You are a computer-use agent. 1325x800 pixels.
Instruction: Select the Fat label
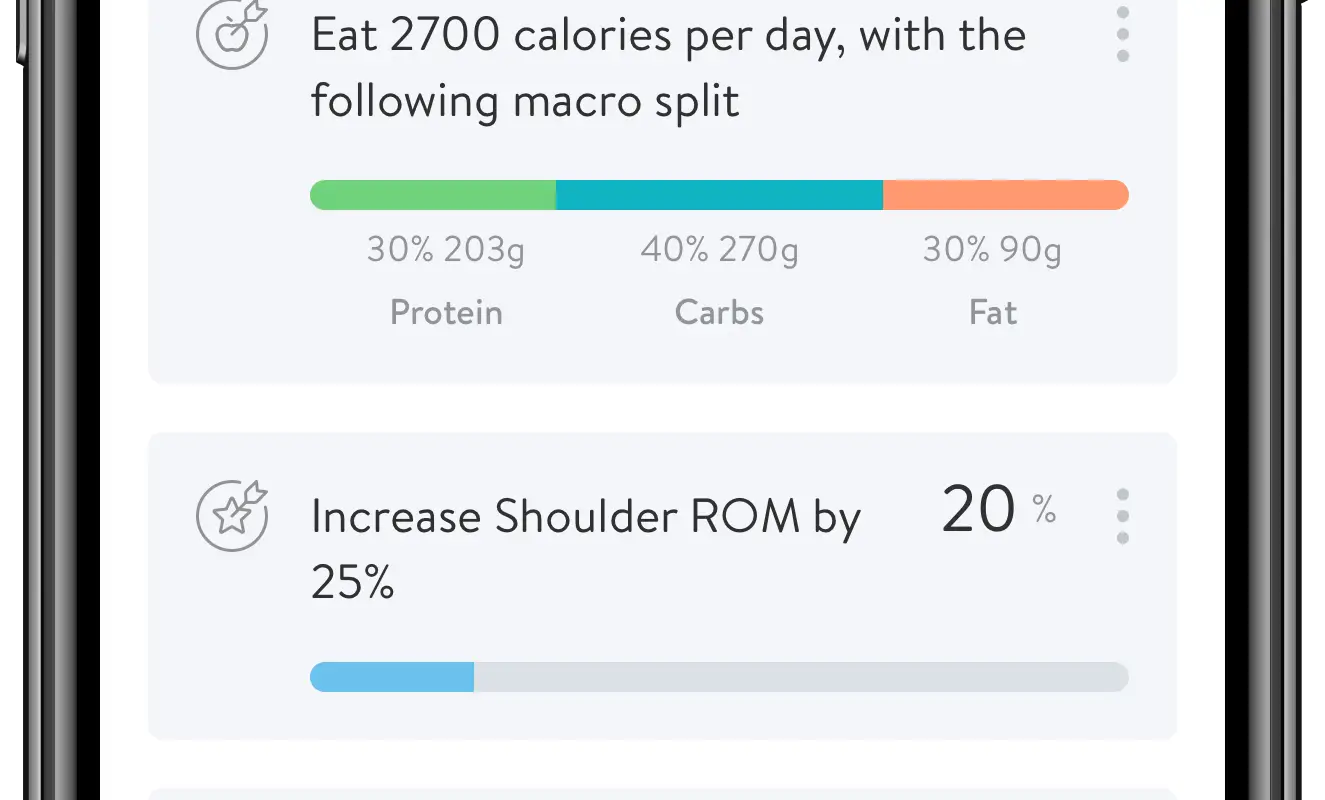[x=993, y=313]
